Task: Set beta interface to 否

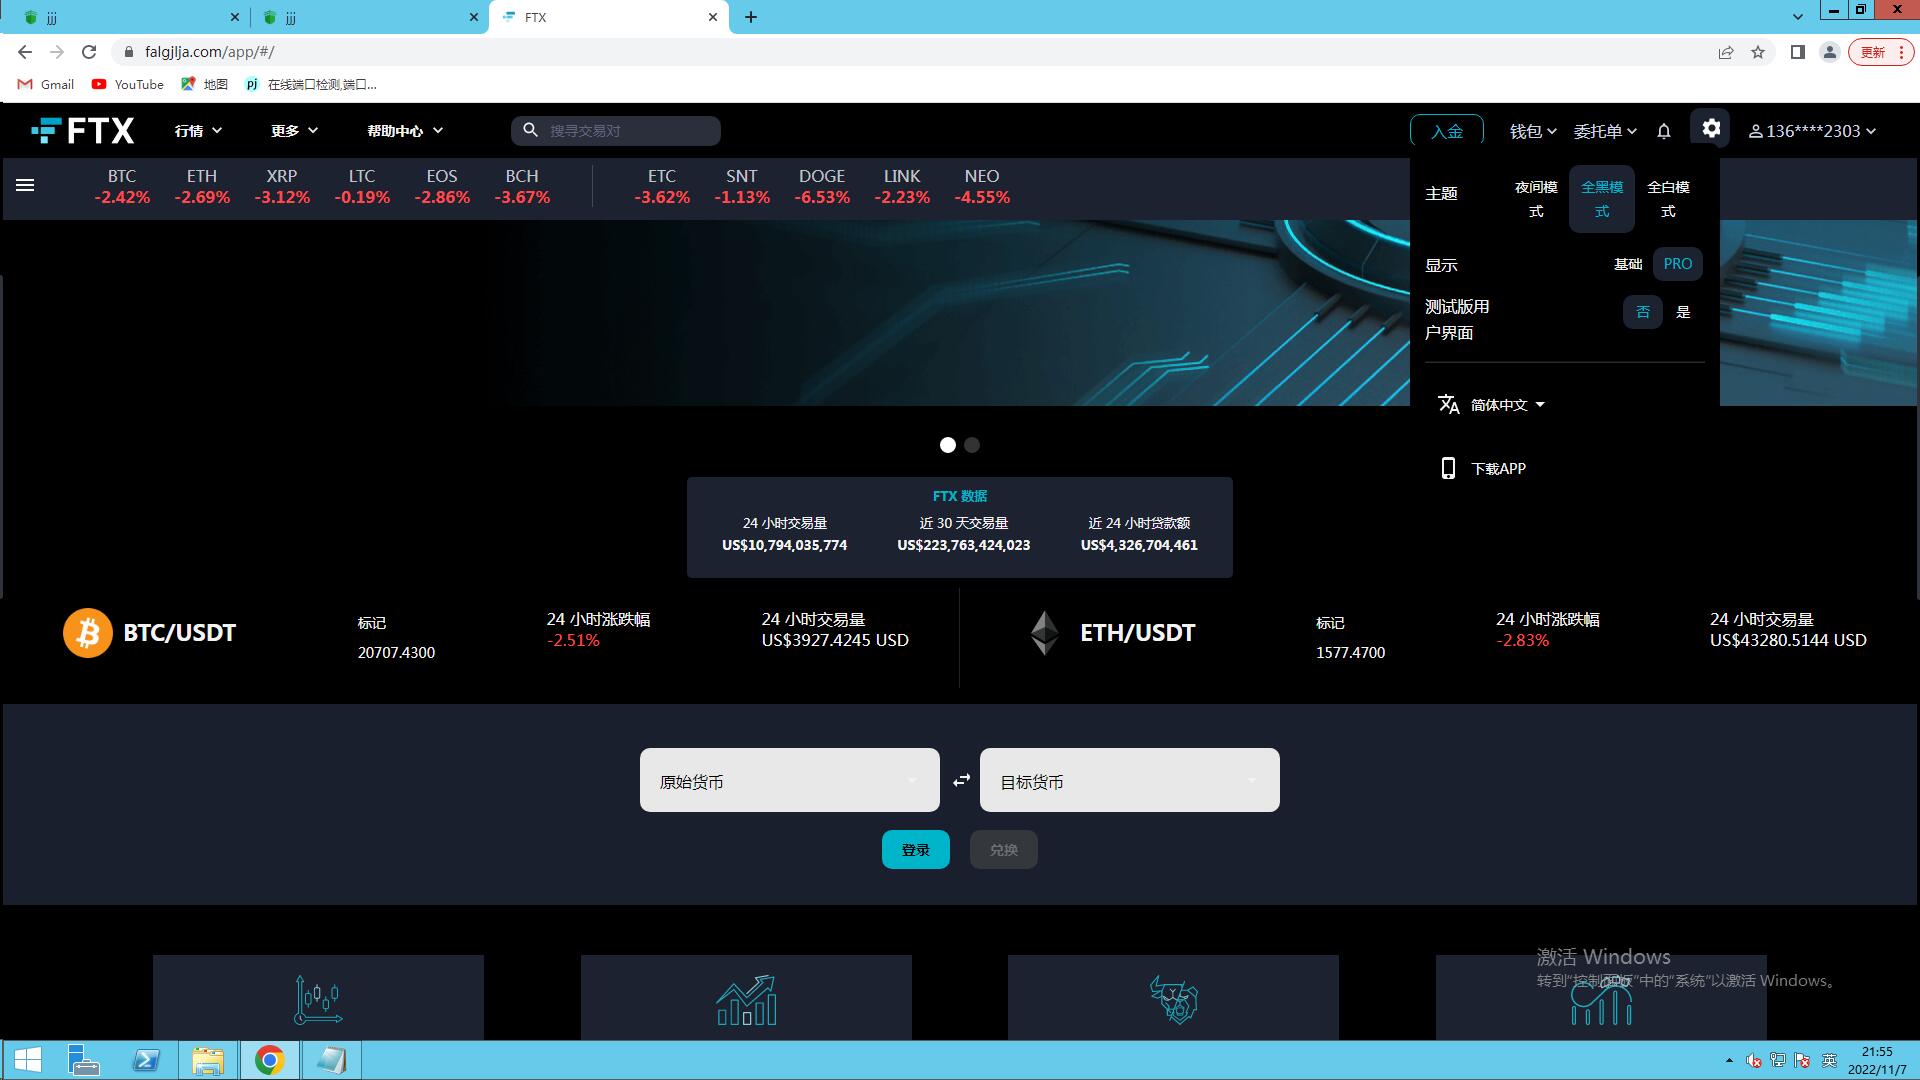Action: pos(1643,312)
